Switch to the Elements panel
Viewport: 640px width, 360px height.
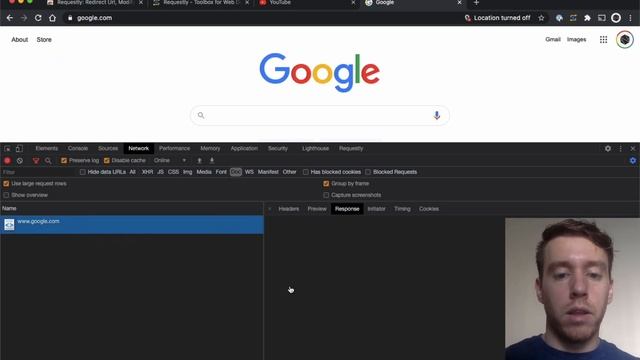pyautogui.click(x=47, y=149)
